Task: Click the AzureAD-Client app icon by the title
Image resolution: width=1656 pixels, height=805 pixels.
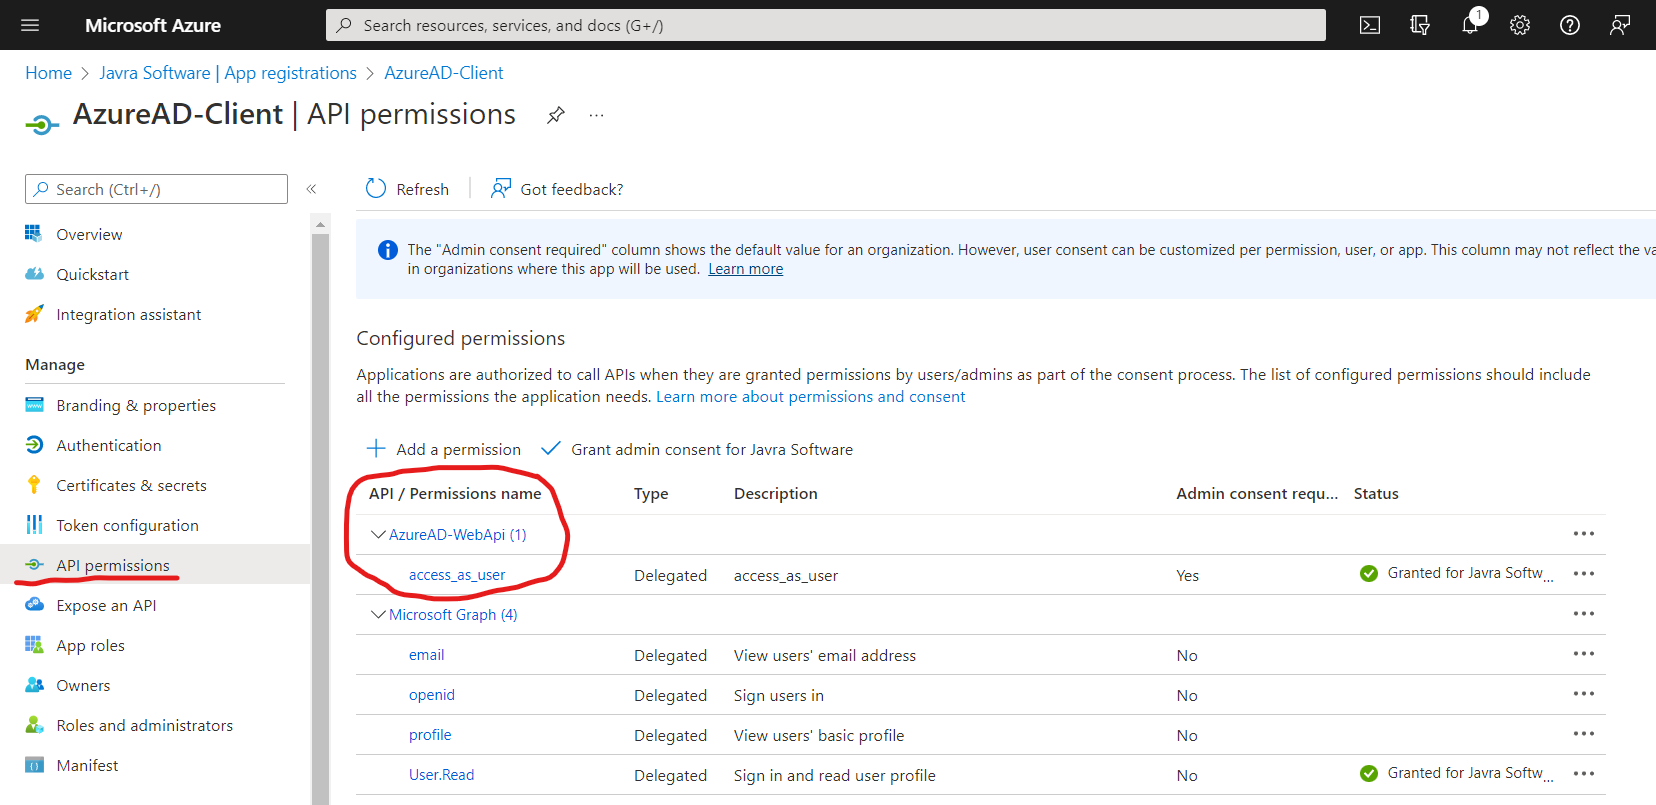Action: tap(42, 124)
